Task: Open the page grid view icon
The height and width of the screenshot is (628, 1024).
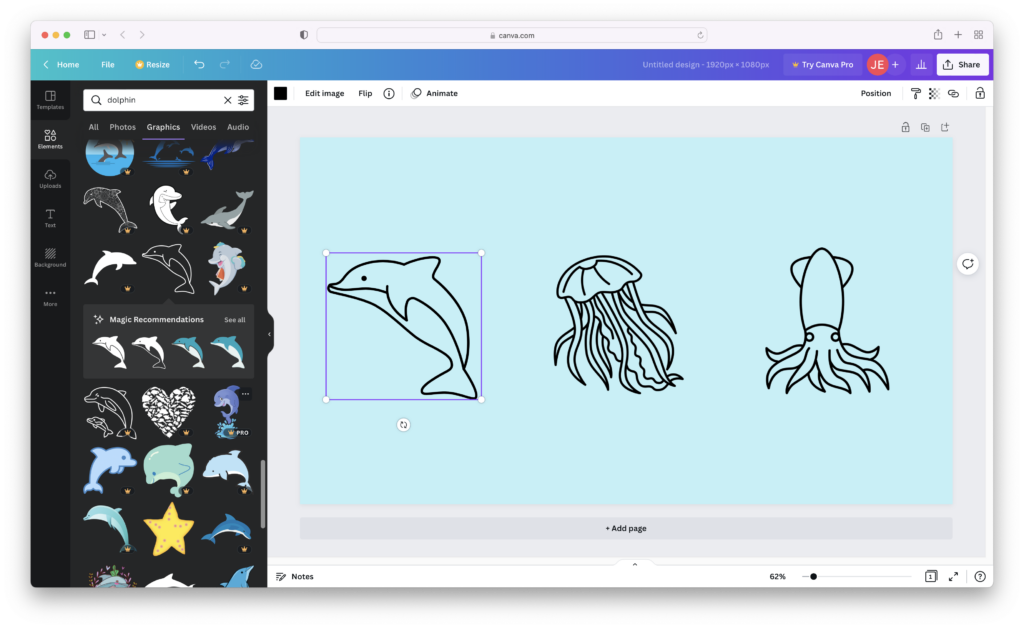Action: click(931, 576)
